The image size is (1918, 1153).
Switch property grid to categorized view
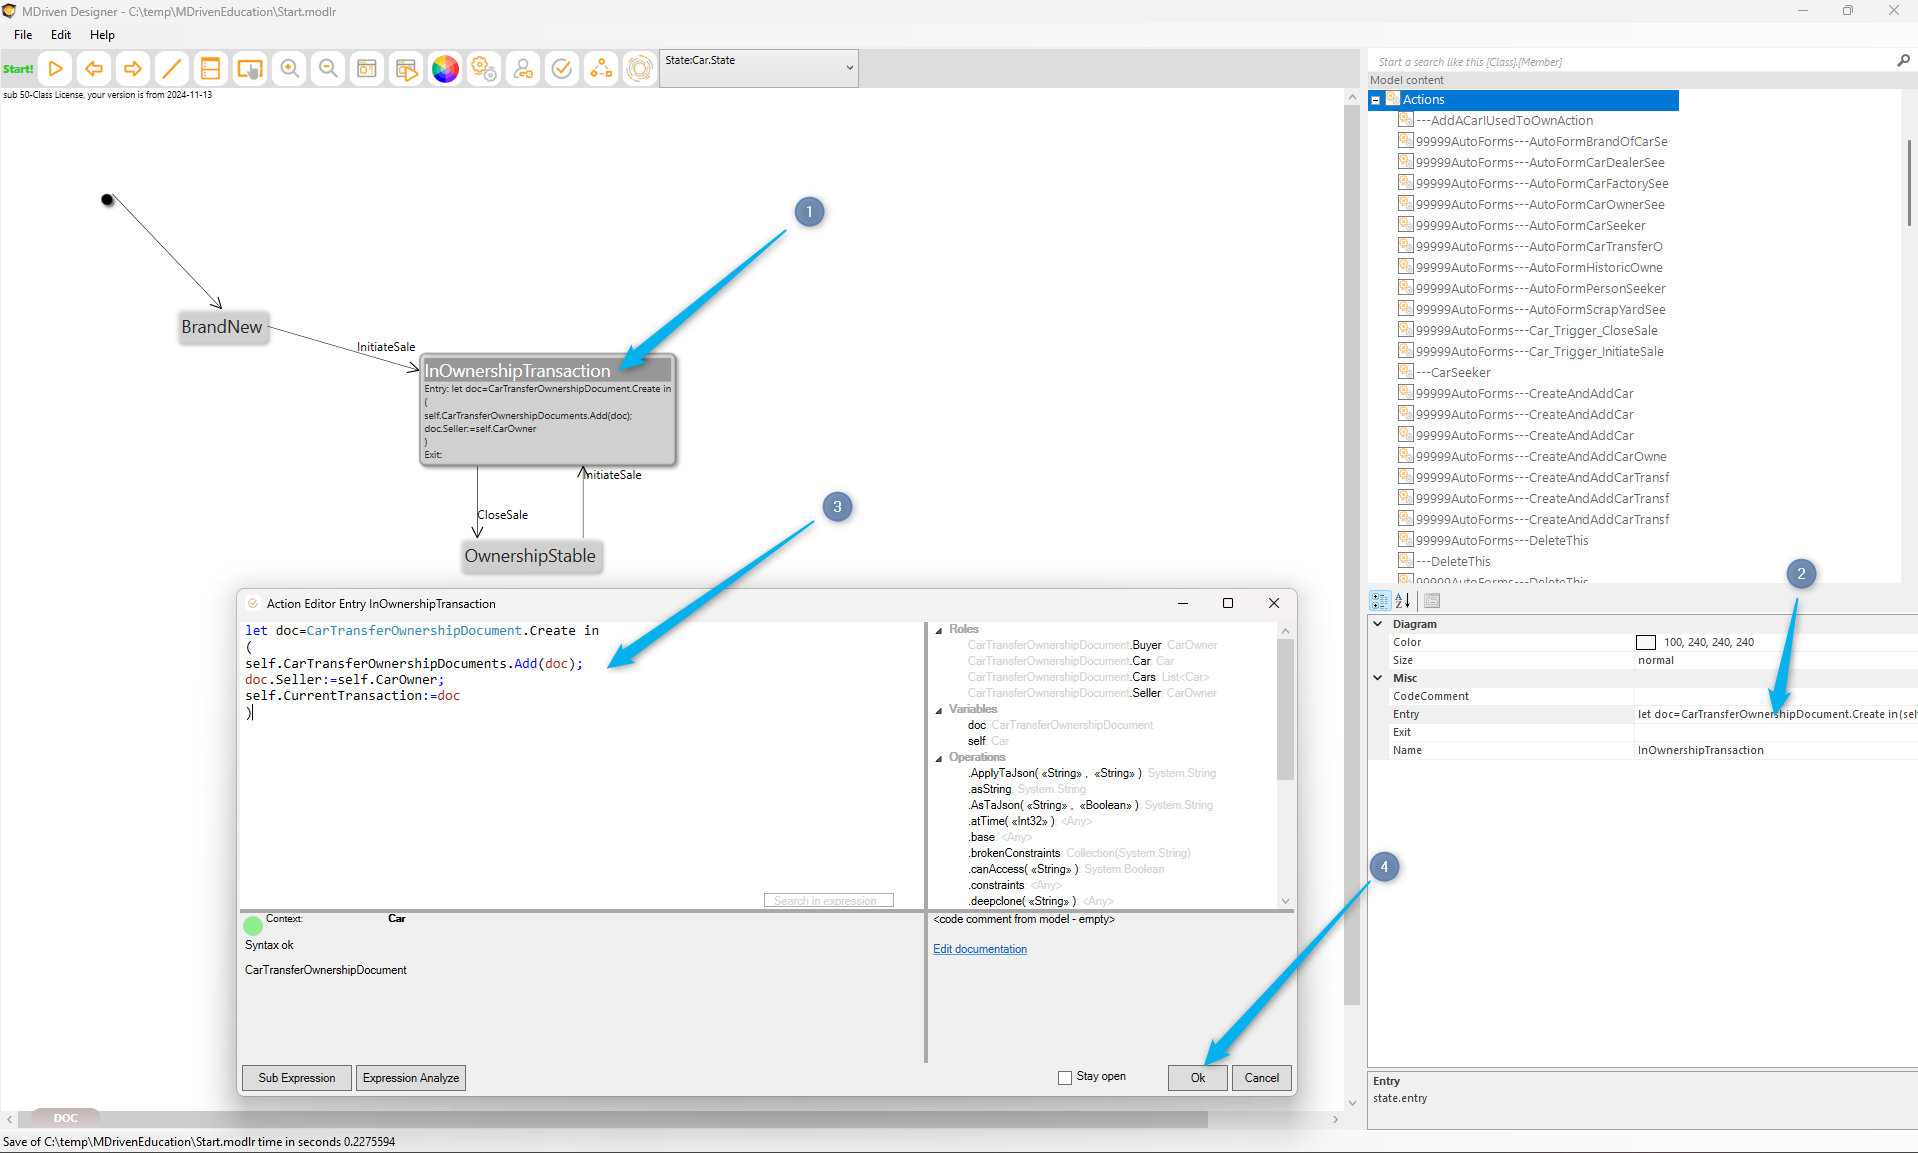click(1380, 601)
